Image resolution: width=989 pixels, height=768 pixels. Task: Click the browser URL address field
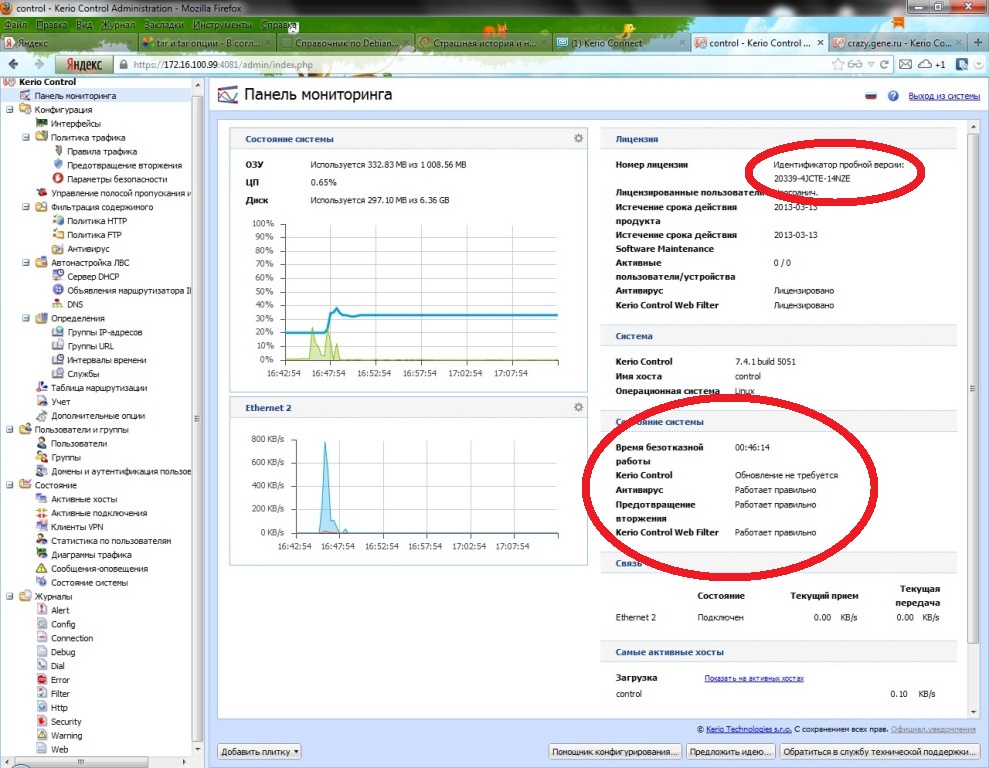point(450,64)
